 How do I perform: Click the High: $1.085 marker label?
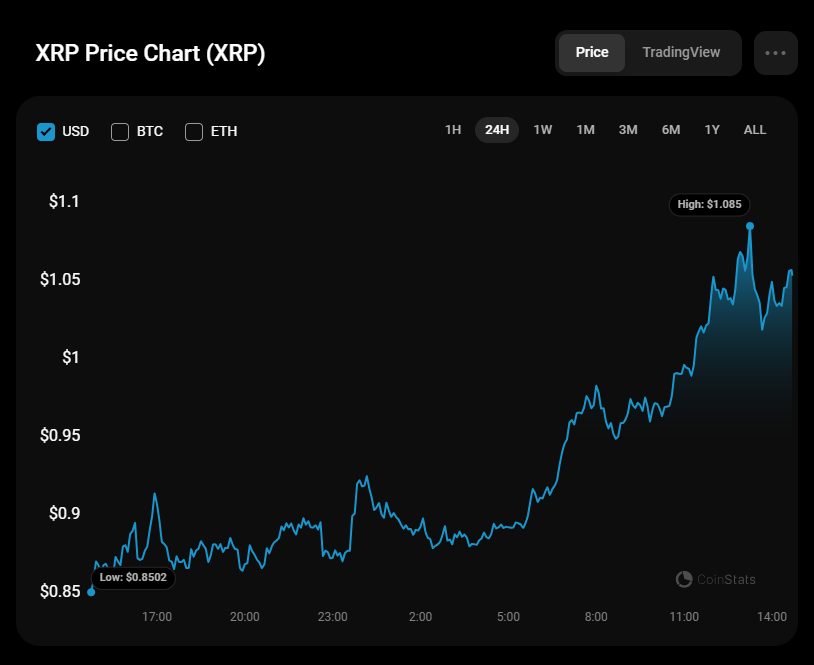(709, 204)
